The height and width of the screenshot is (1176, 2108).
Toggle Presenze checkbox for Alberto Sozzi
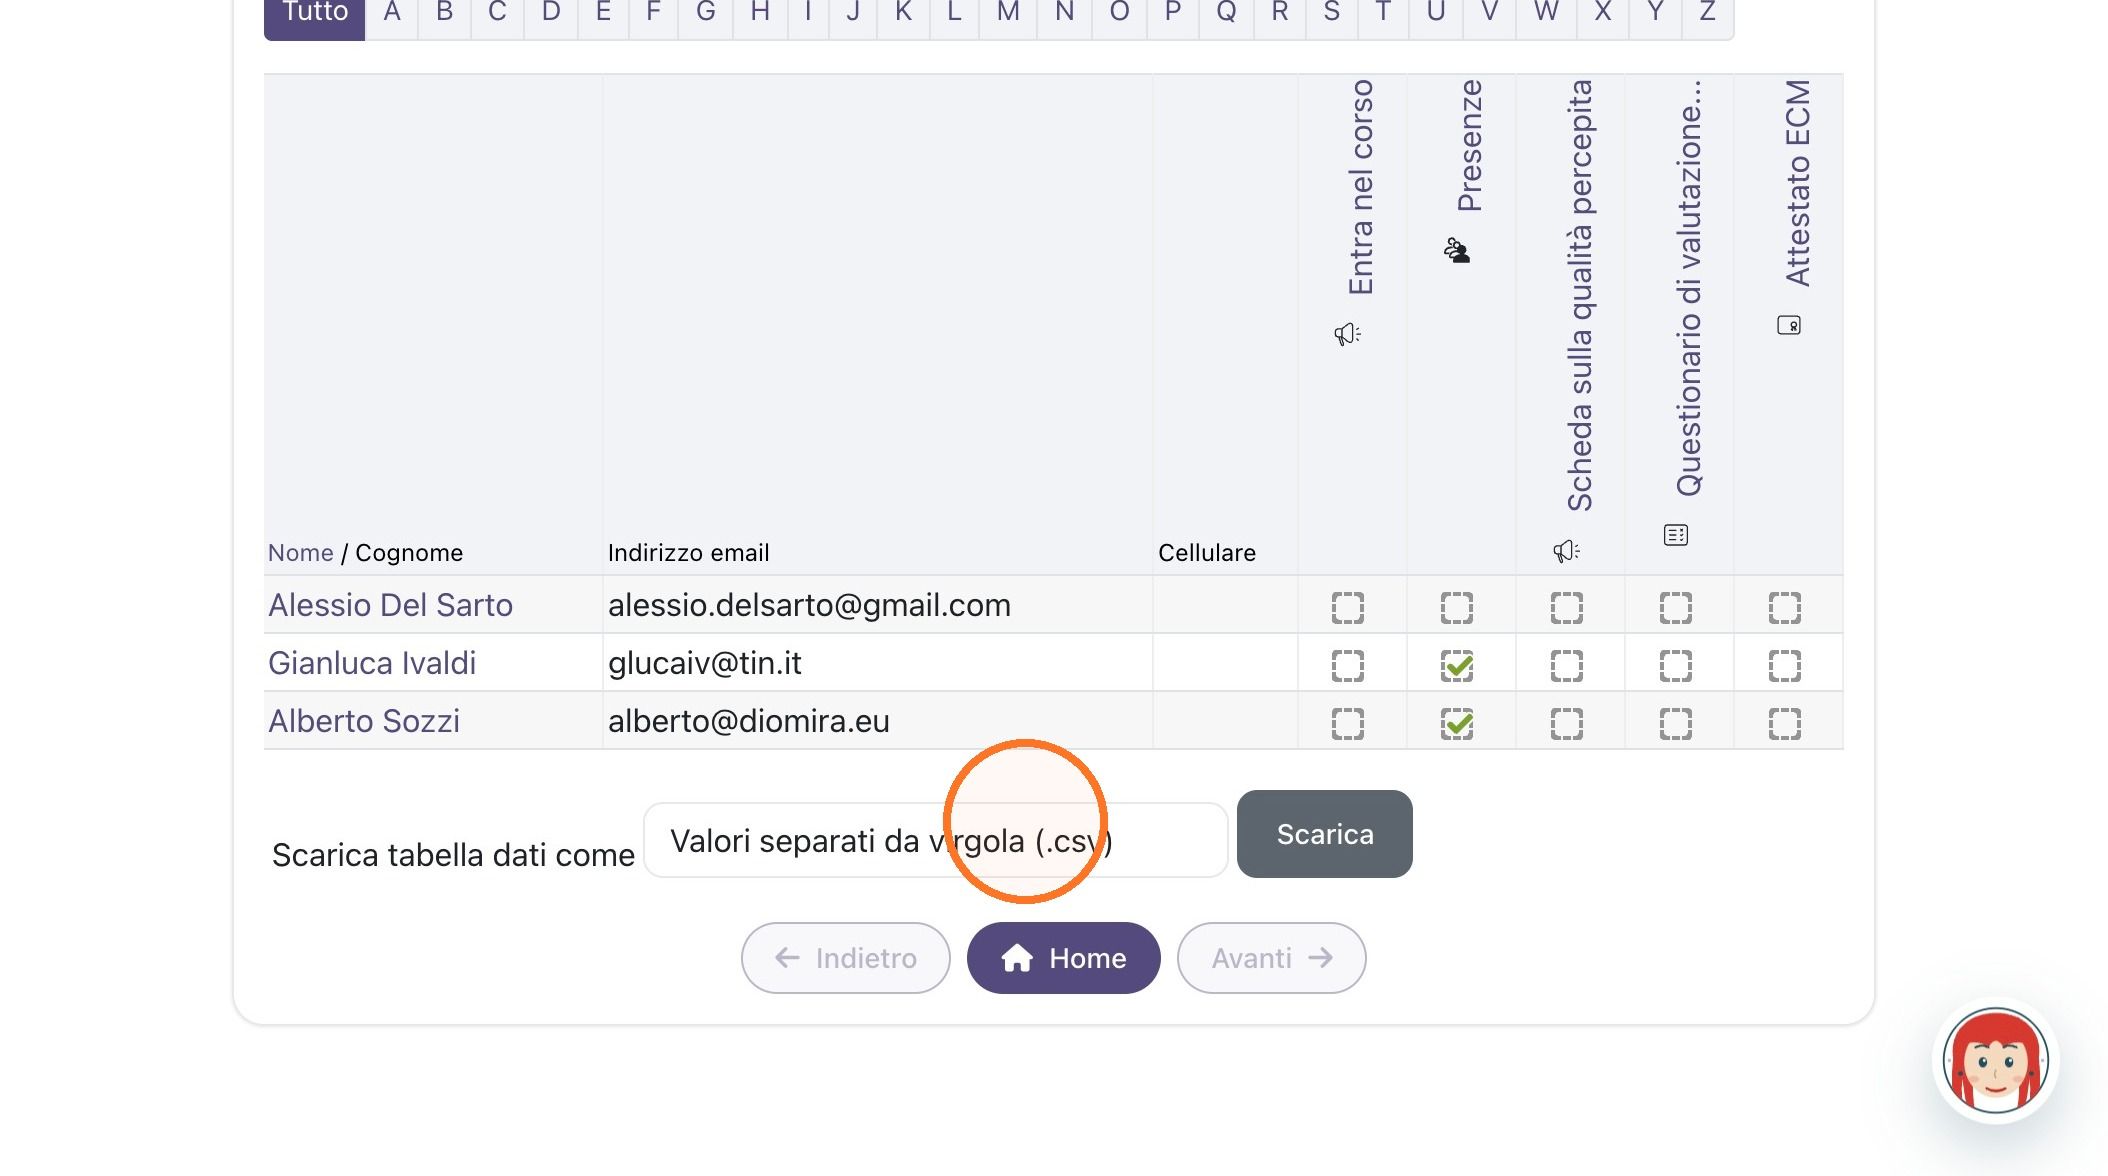coord(1457,724)
